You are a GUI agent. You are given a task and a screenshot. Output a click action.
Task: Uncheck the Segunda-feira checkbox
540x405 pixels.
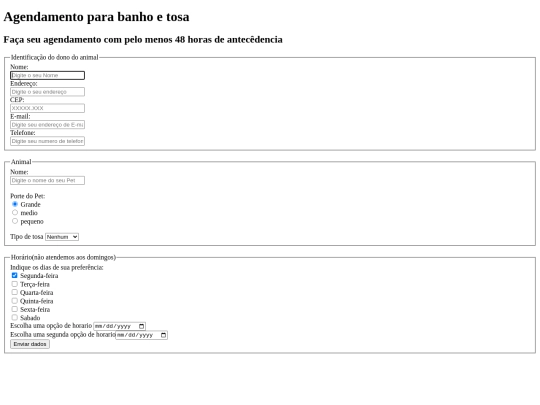click(14, 276)
